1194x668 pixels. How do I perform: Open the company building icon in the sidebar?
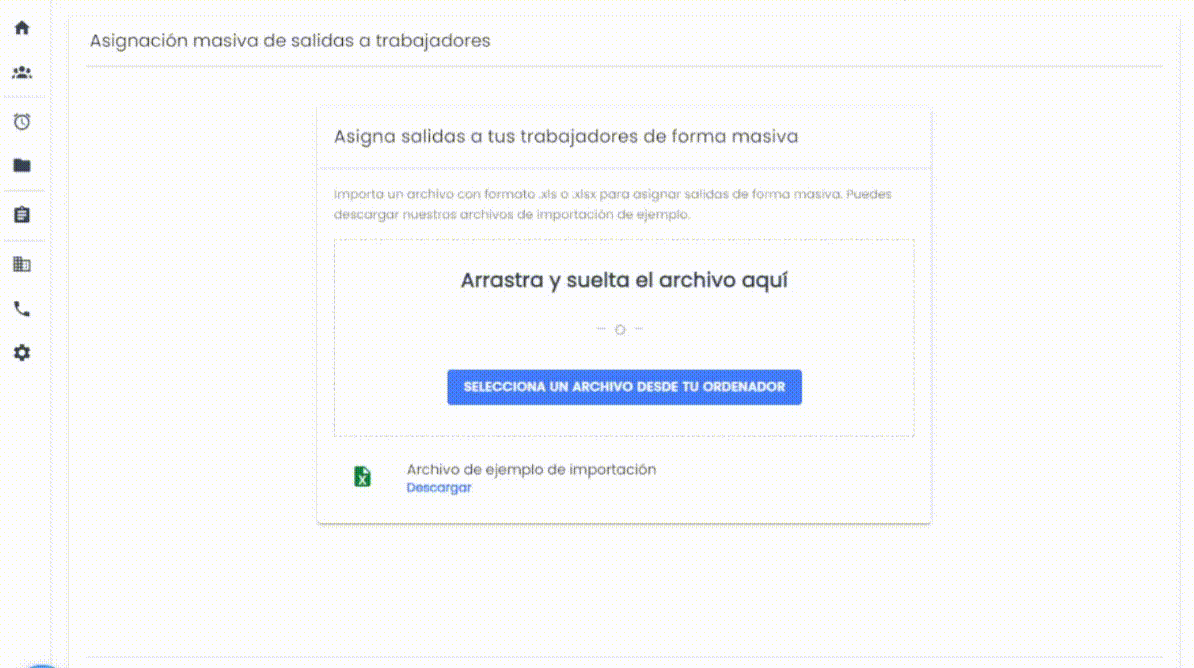(22, 264)
